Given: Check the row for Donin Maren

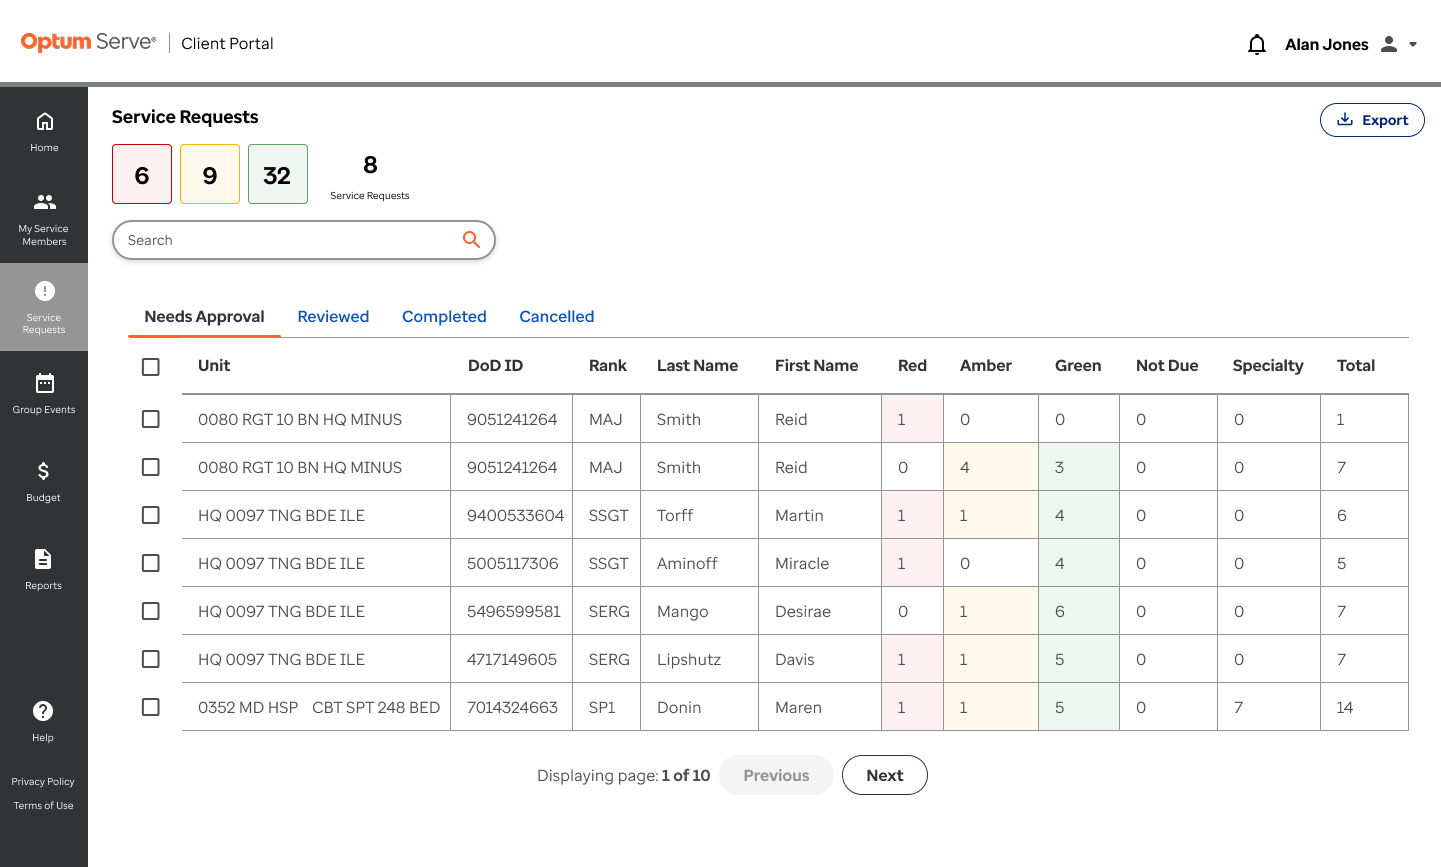Looking at the screenshot, I should pyautogui.click(x=151, y=707).
